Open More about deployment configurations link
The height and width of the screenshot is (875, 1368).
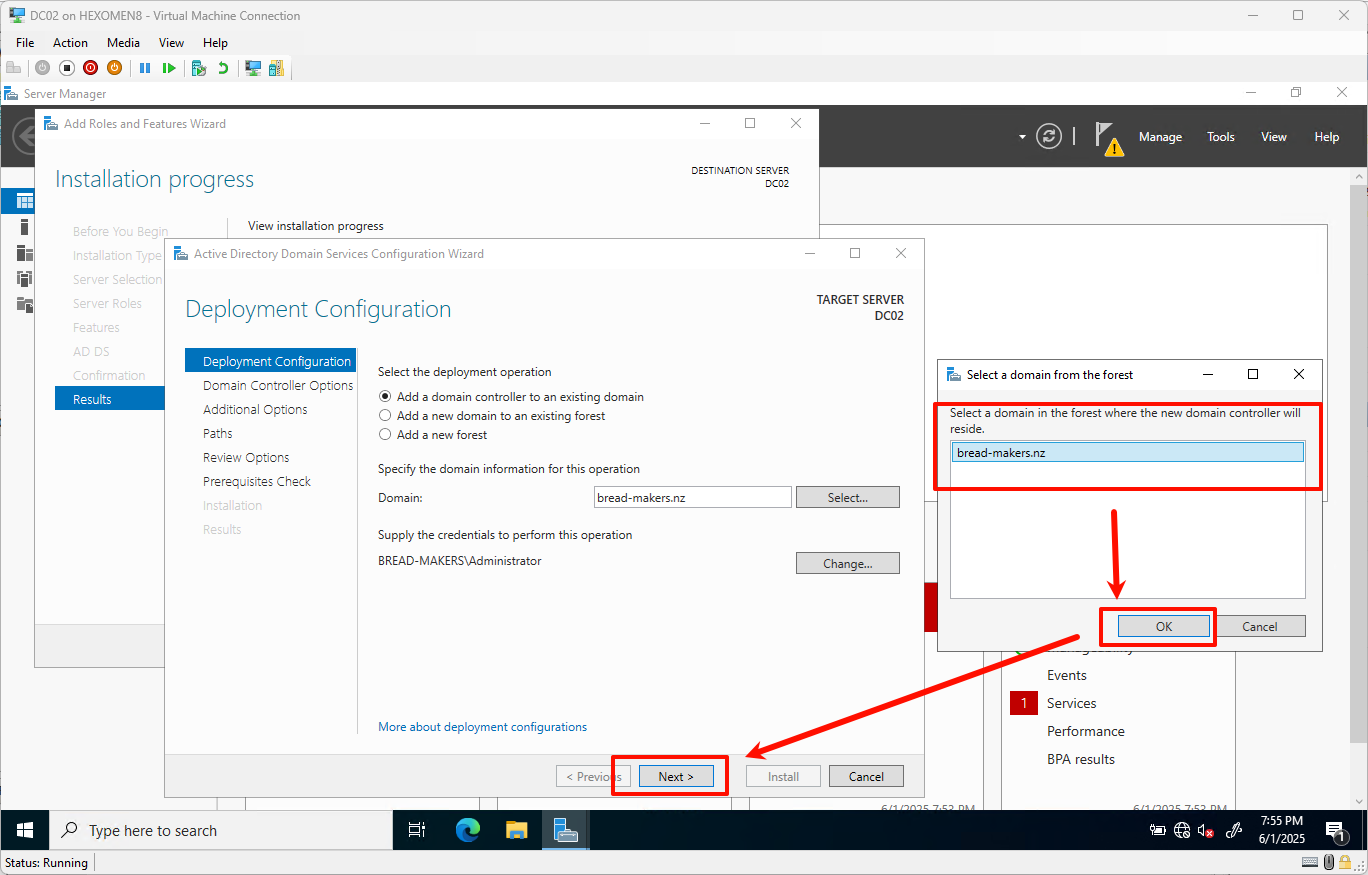point(482,727)
